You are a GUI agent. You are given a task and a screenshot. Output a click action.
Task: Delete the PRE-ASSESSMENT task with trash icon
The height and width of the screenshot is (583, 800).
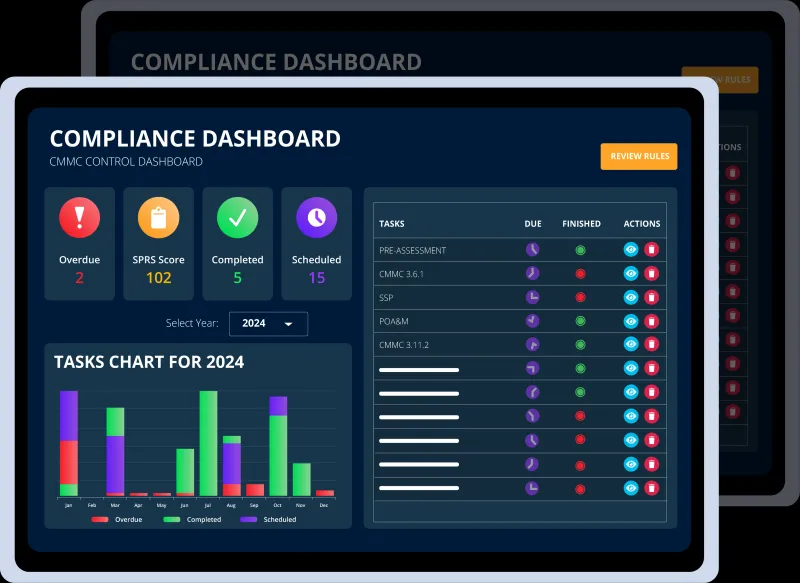(651, 249)
